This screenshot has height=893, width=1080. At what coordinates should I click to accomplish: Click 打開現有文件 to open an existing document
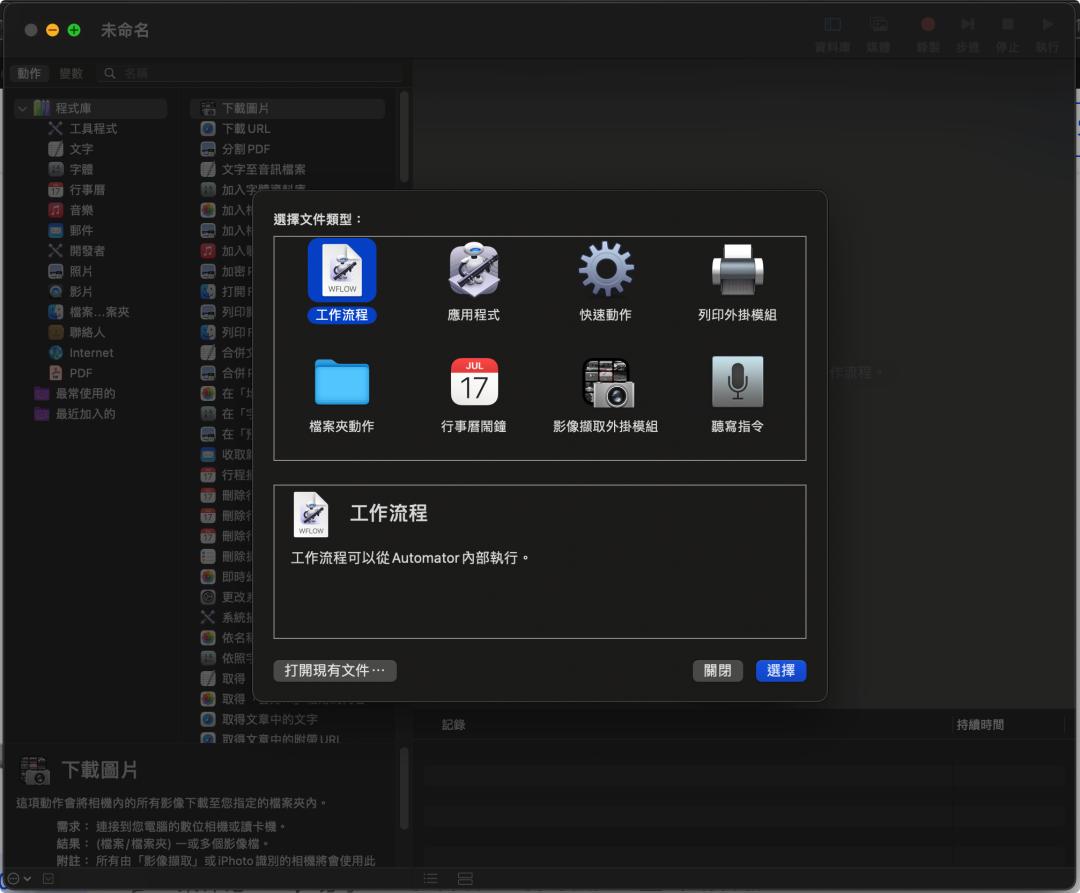(334, 671)
